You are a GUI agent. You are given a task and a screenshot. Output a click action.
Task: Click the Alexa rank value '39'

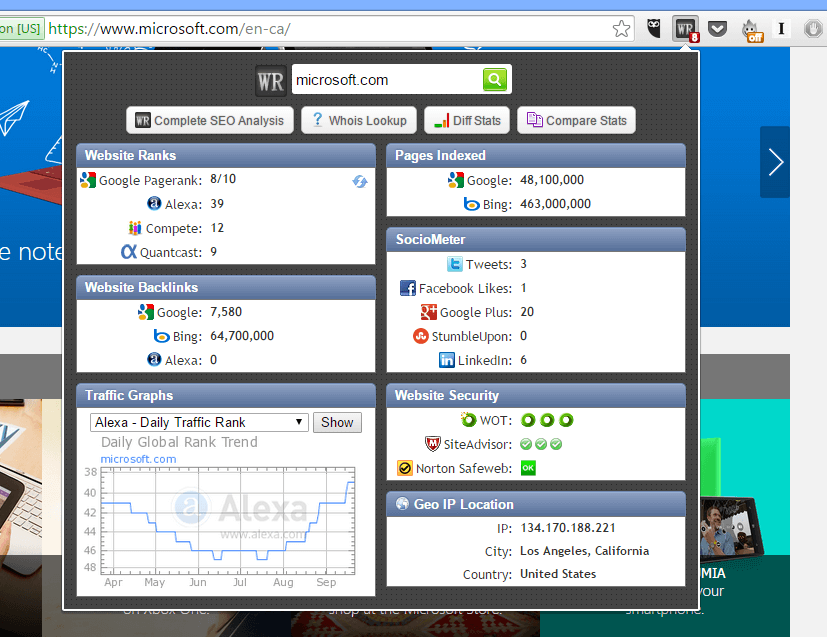tap(217, 204)
